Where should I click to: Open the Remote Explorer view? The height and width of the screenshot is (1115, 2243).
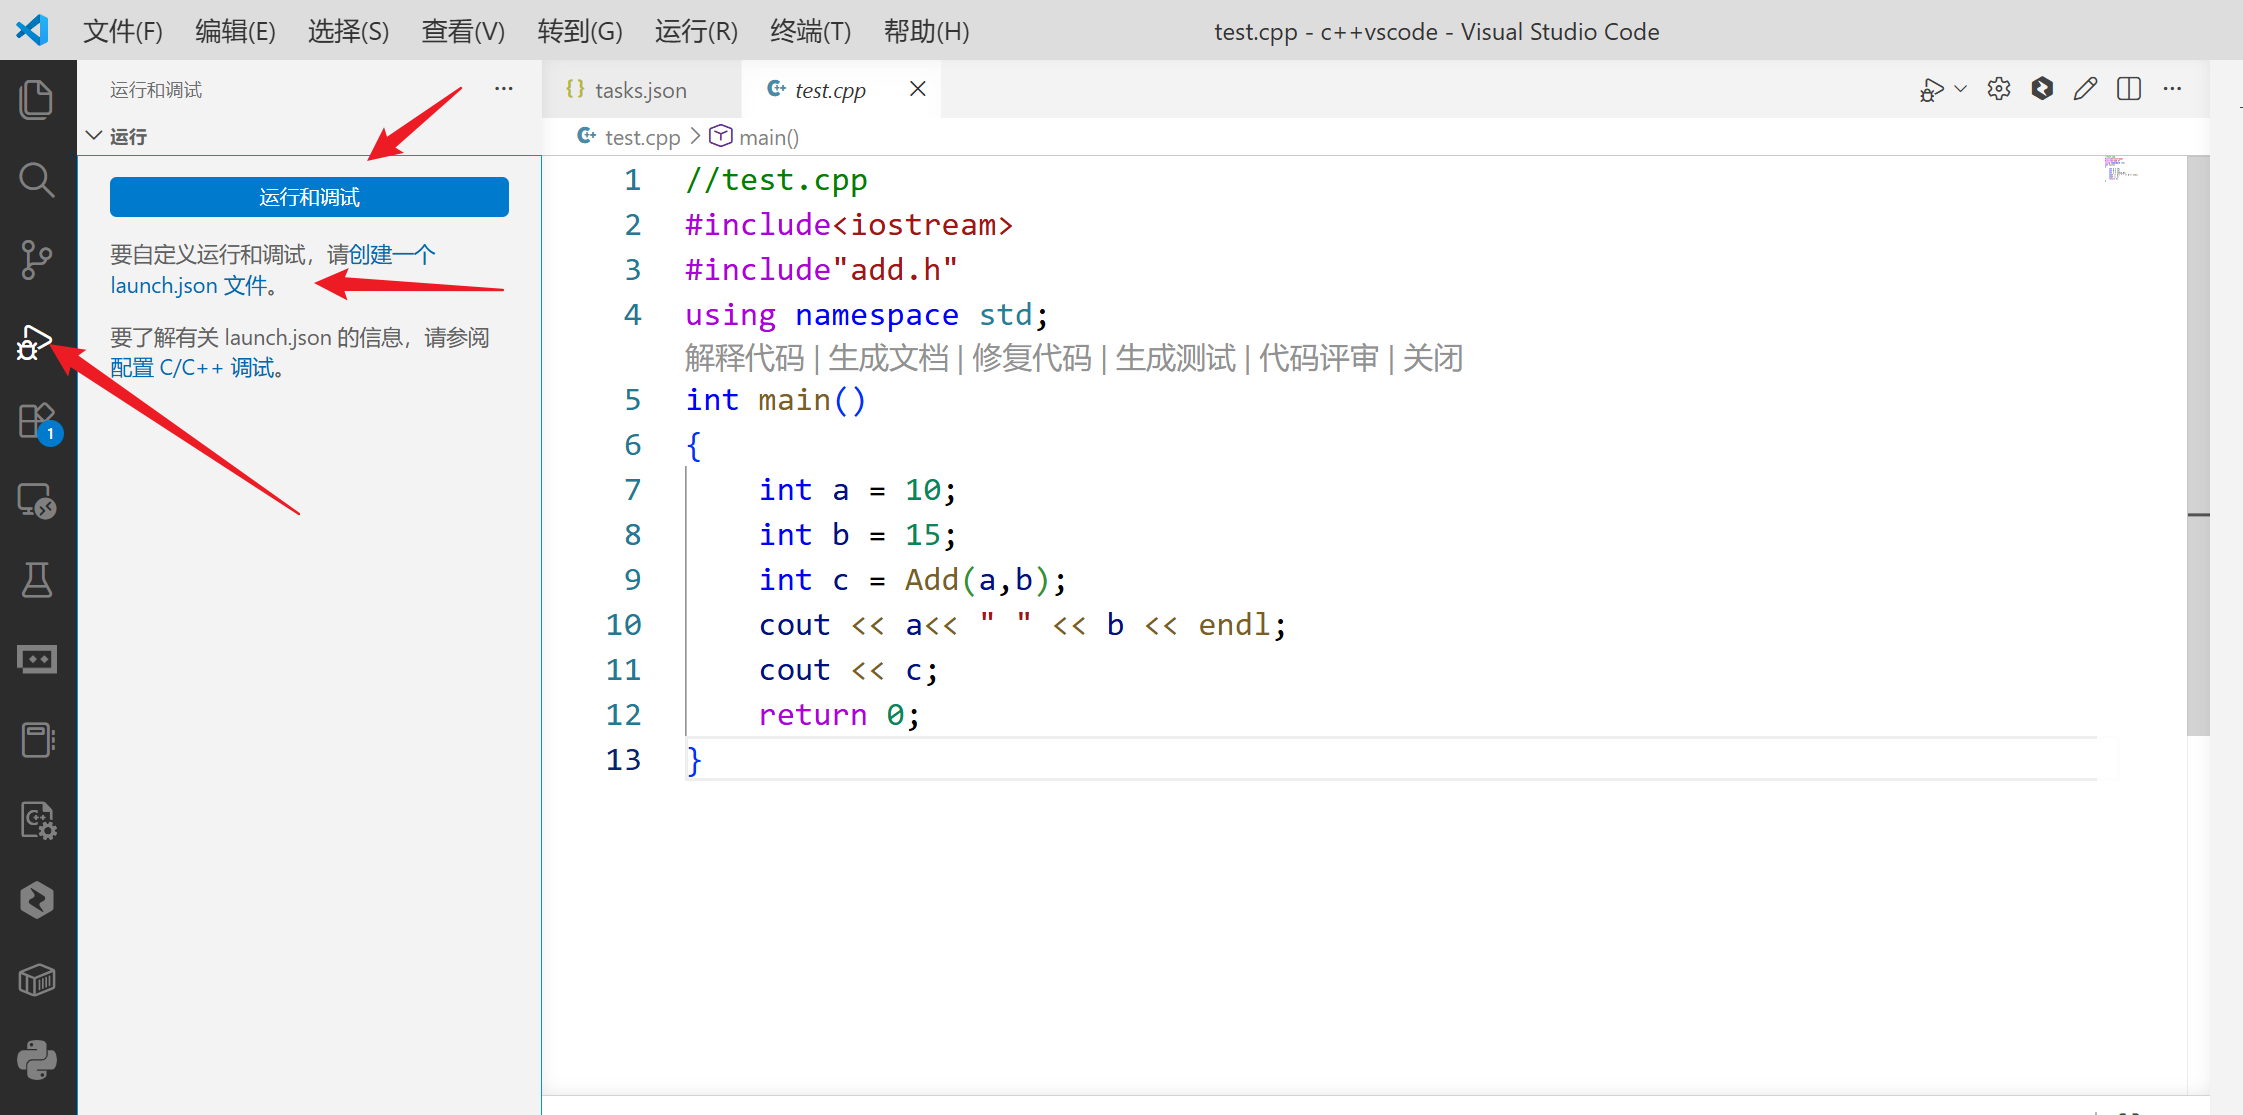37,501
